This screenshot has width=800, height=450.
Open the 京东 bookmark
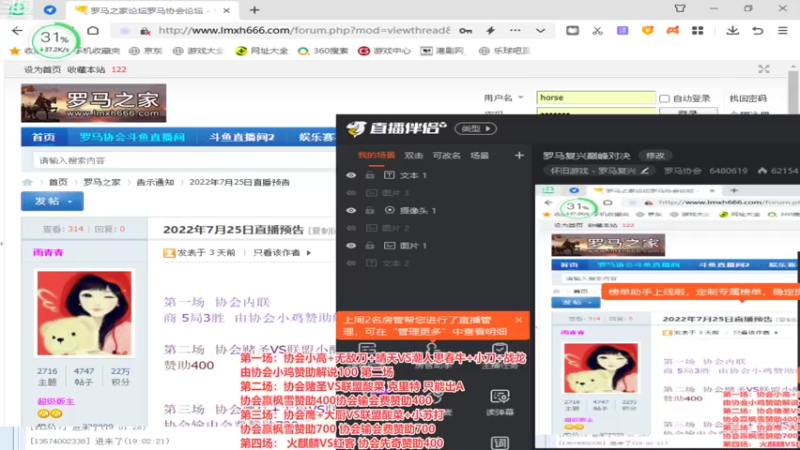pos(145,51)
